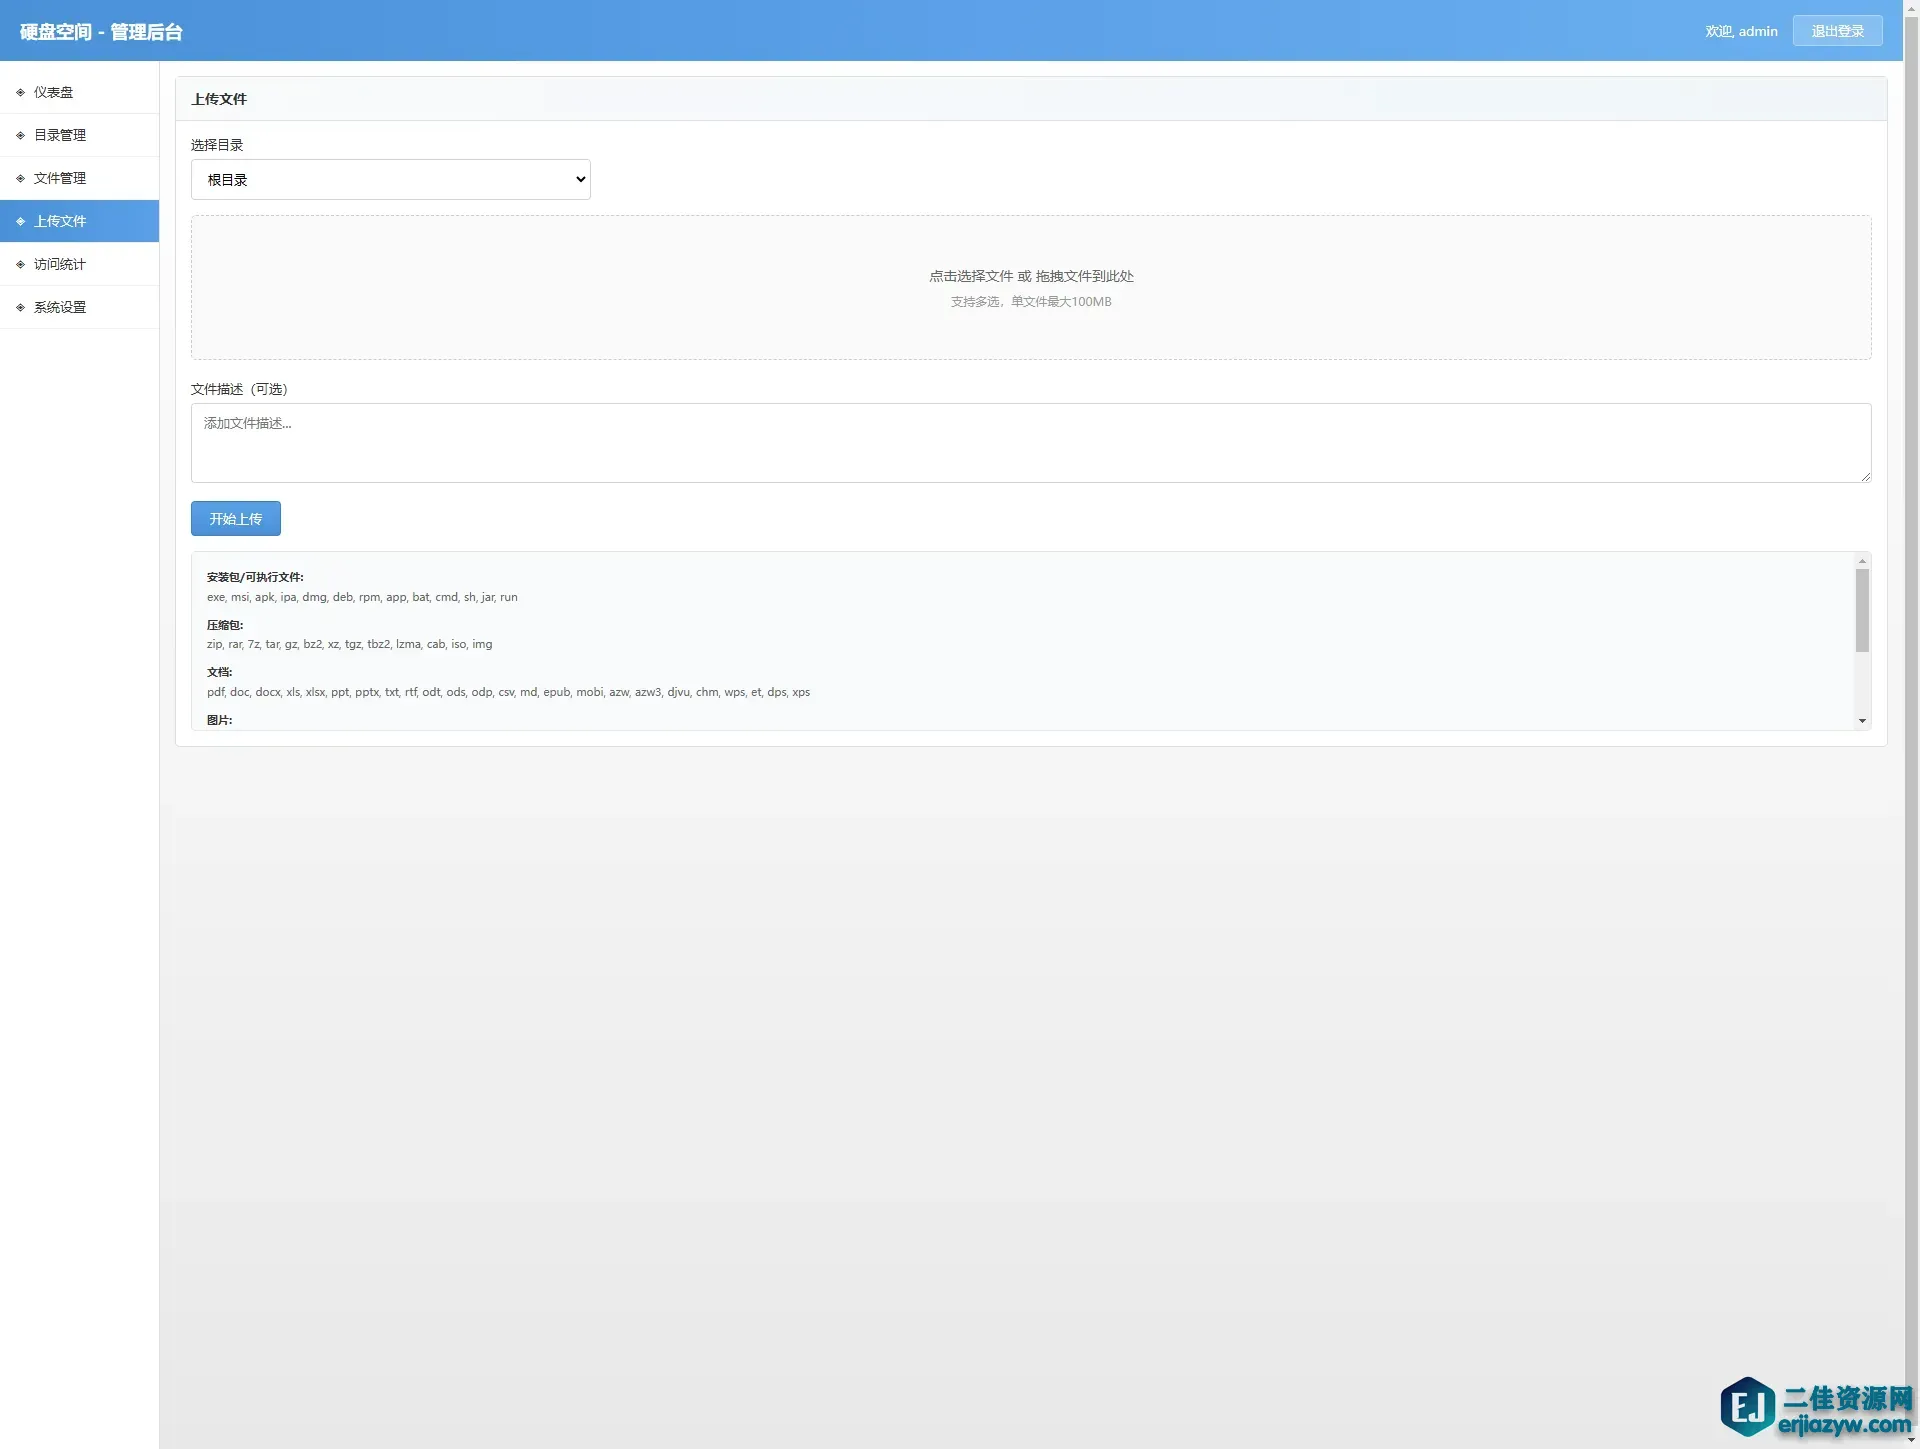Go to 目录管理 in sidebar
Image resolution: width=1920 pixels, height=1449 pixels.
click(60, 135)
